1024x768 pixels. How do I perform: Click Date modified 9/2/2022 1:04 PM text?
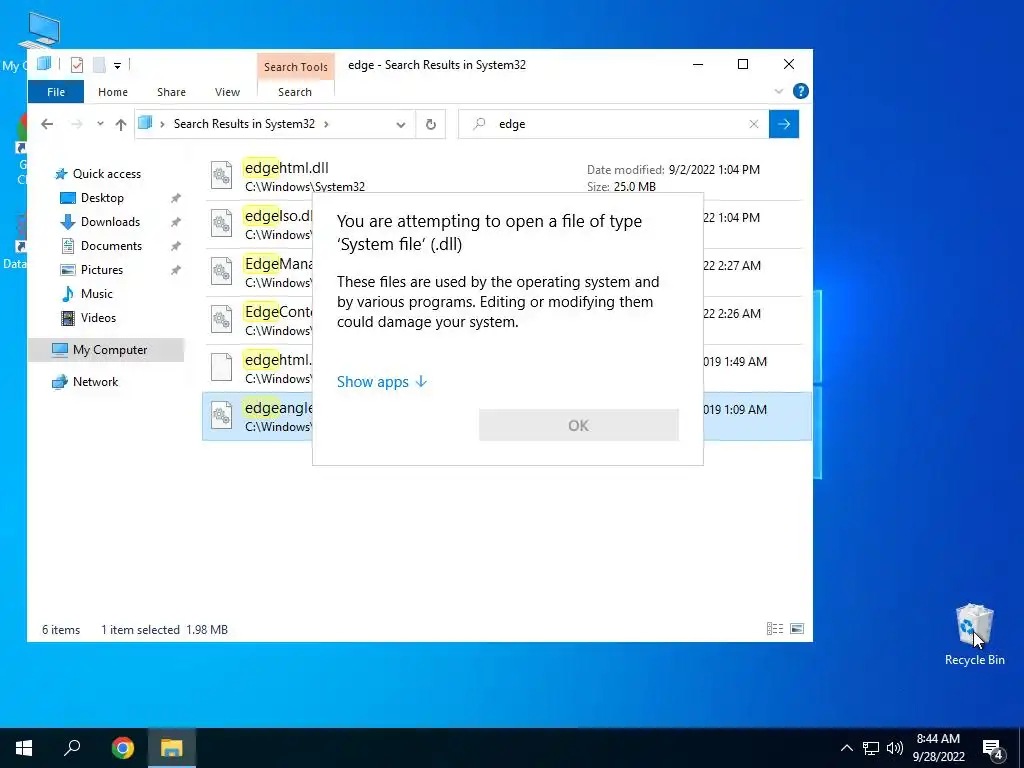[673, 170]
